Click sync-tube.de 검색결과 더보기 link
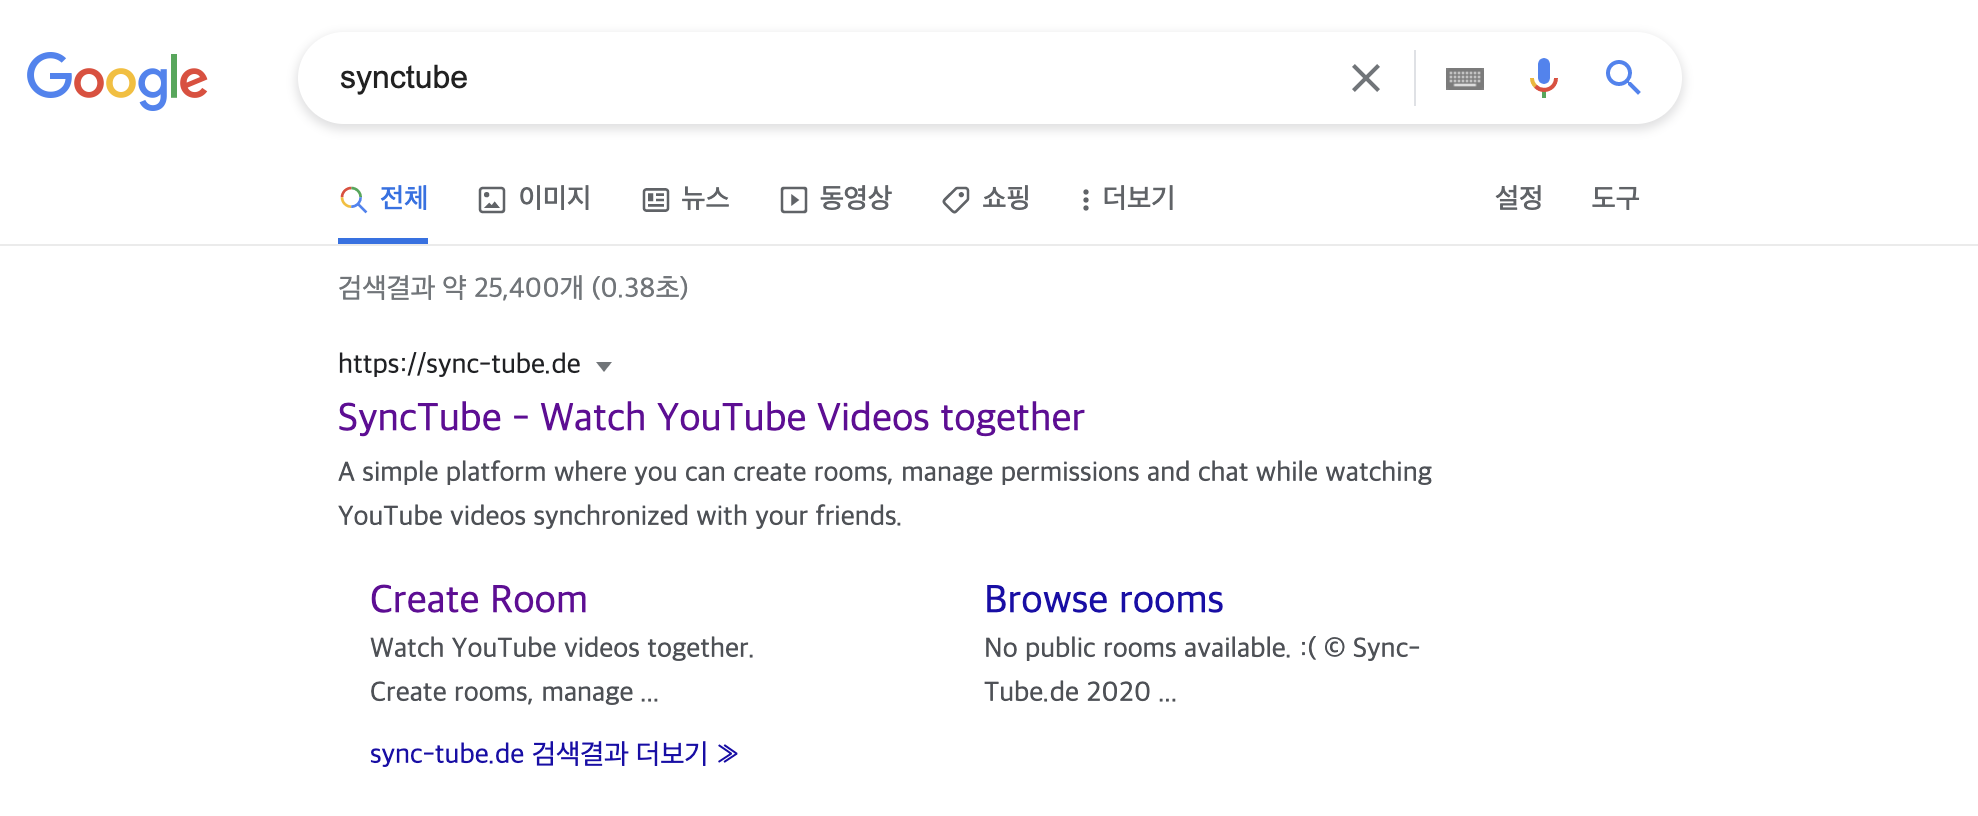Viewport: 1978px width, 816px height. (x=554, y=753)
